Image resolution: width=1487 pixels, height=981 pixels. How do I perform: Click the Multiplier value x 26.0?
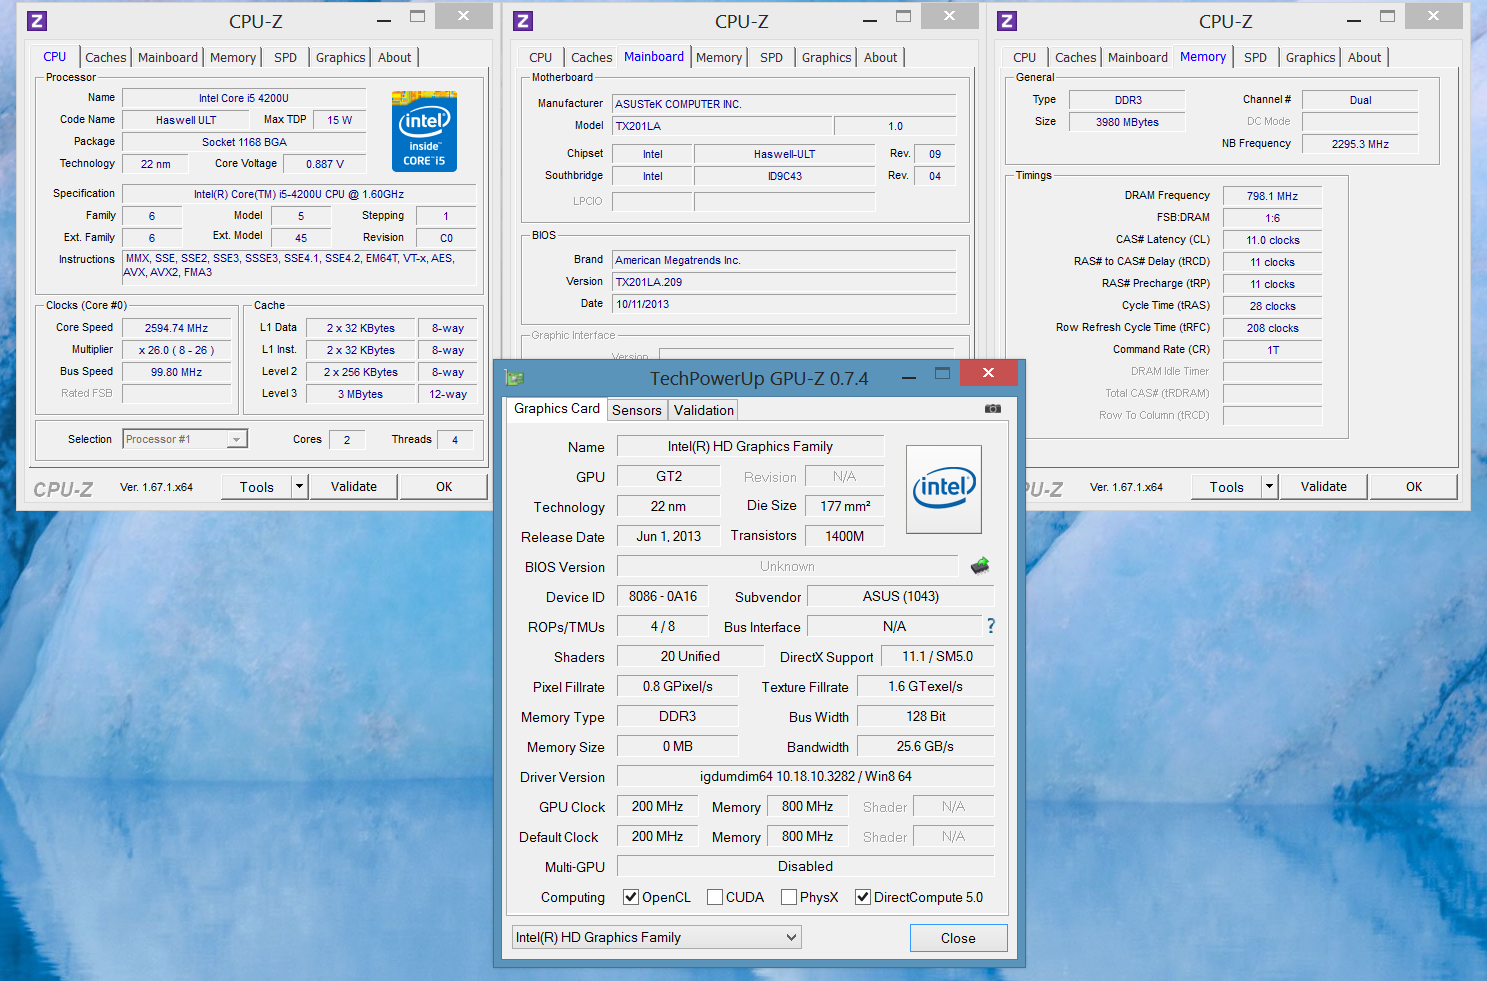(x=176, y=350)
